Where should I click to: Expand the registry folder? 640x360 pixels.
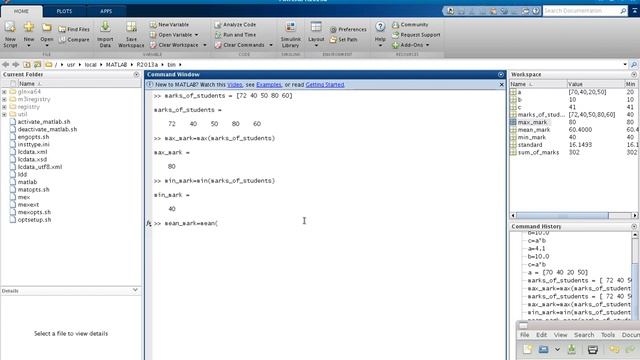click(4, 107)
